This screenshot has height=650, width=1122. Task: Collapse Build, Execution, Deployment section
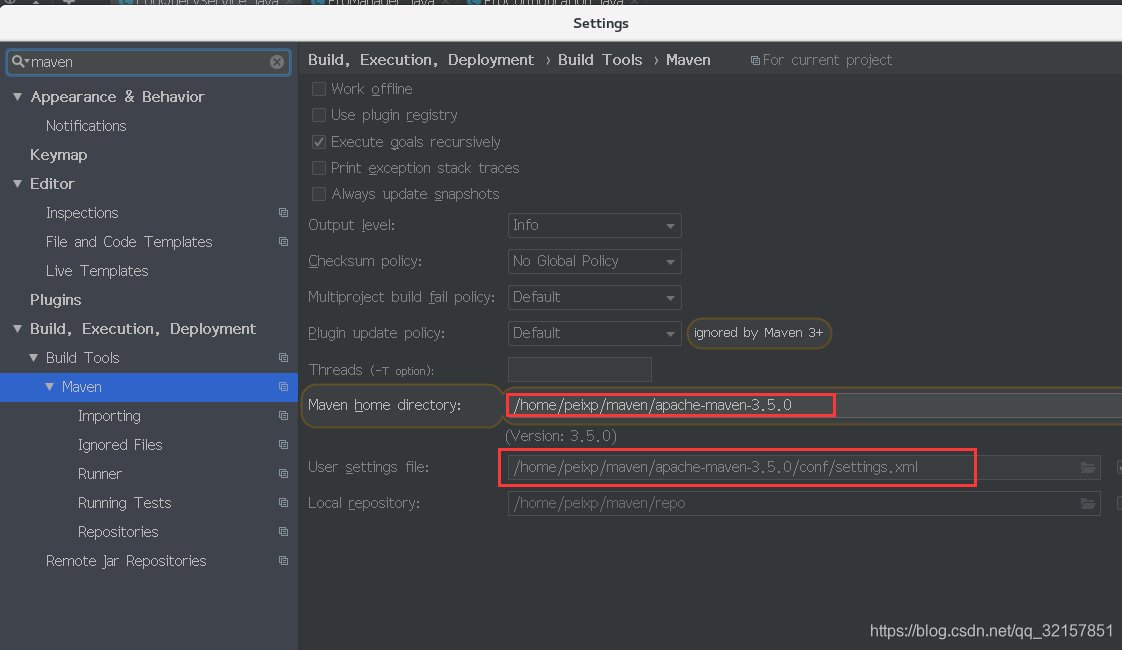pos(18,329)
